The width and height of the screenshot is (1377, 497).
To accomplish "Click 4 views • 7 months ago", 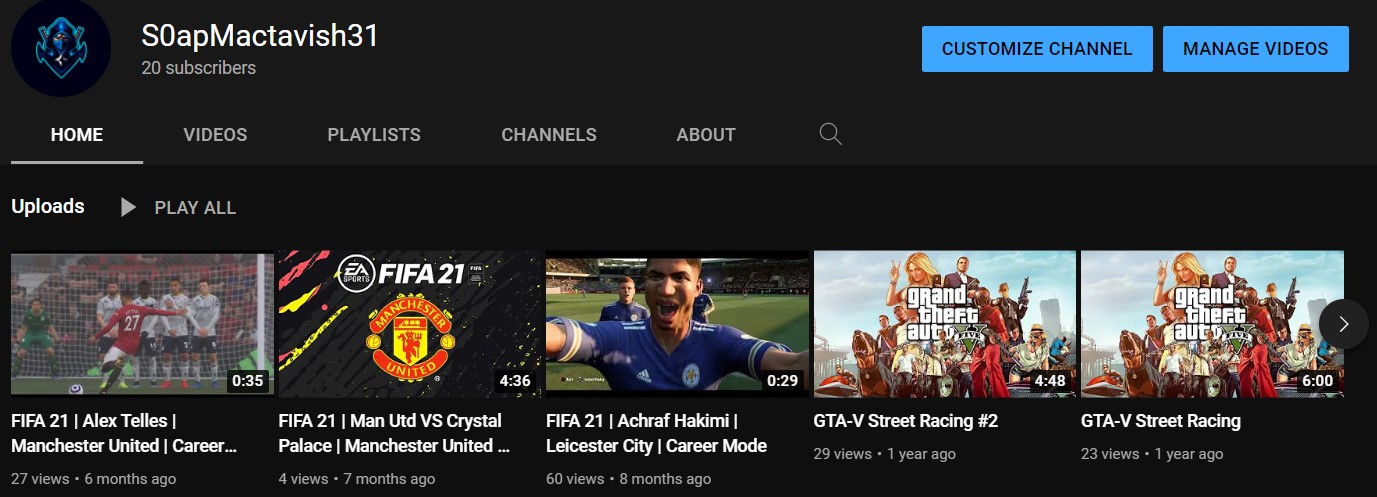I will click(x=357, y=479).
